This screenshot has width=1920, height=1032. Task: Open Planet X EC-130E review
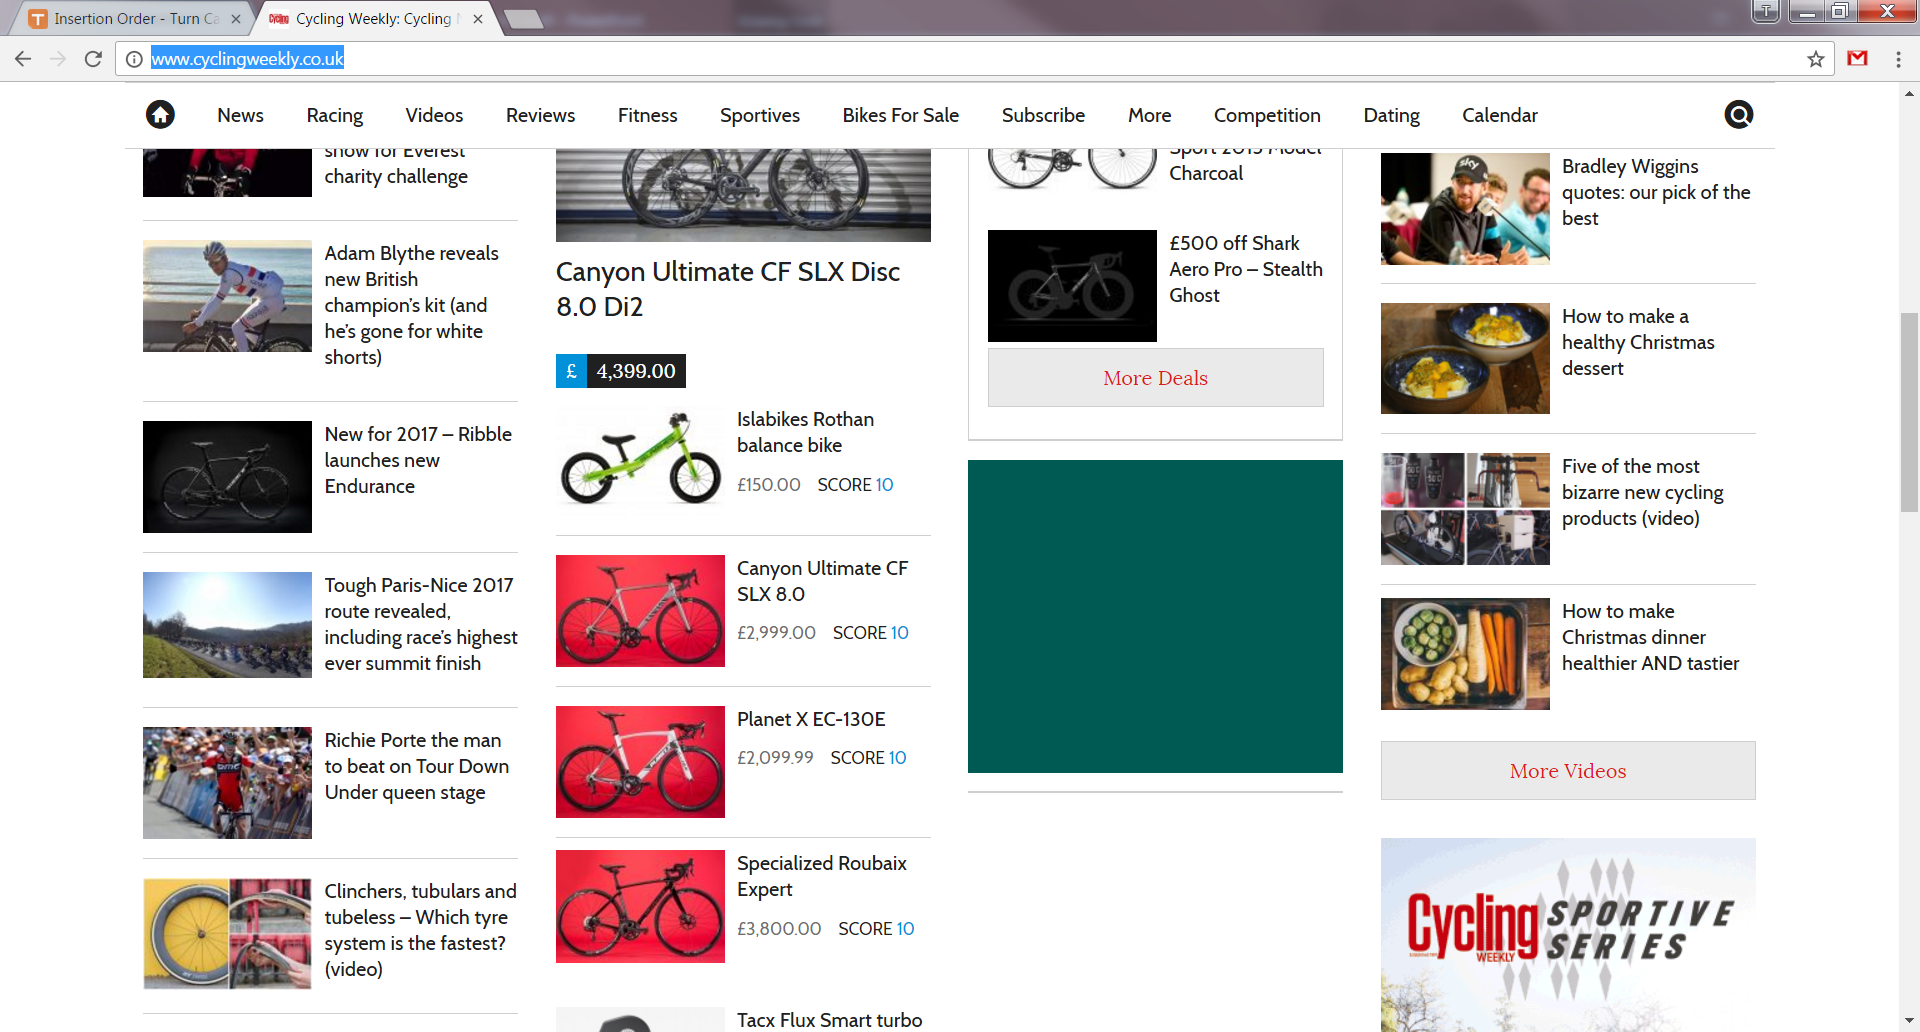811,719
